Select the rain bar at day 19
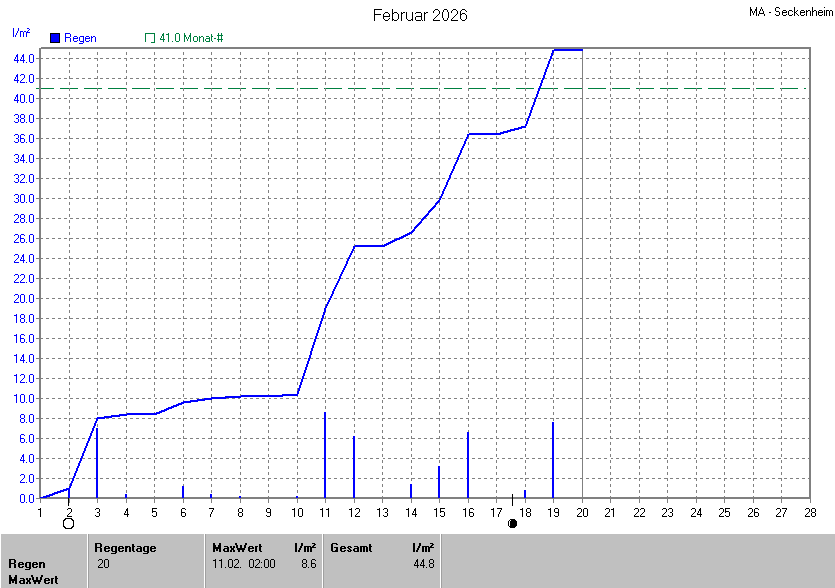The image size is (835, 588). (x=553, y=460)
